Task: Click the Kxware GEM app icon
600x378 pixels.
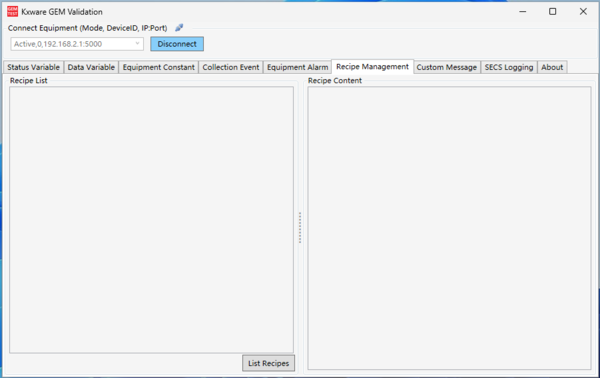Action: 12,11
